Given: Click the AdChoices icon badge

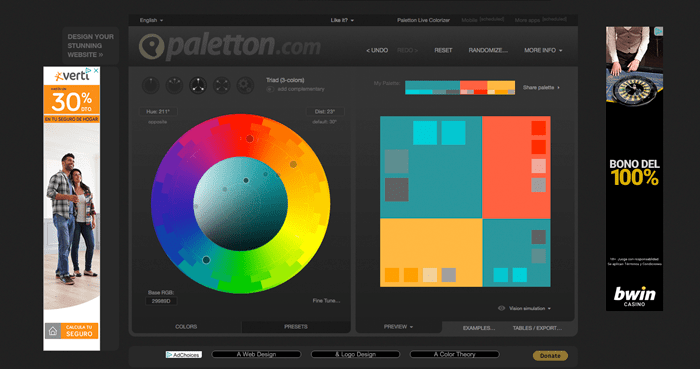Looking at the screenshot, I should (x=183, y=355).
